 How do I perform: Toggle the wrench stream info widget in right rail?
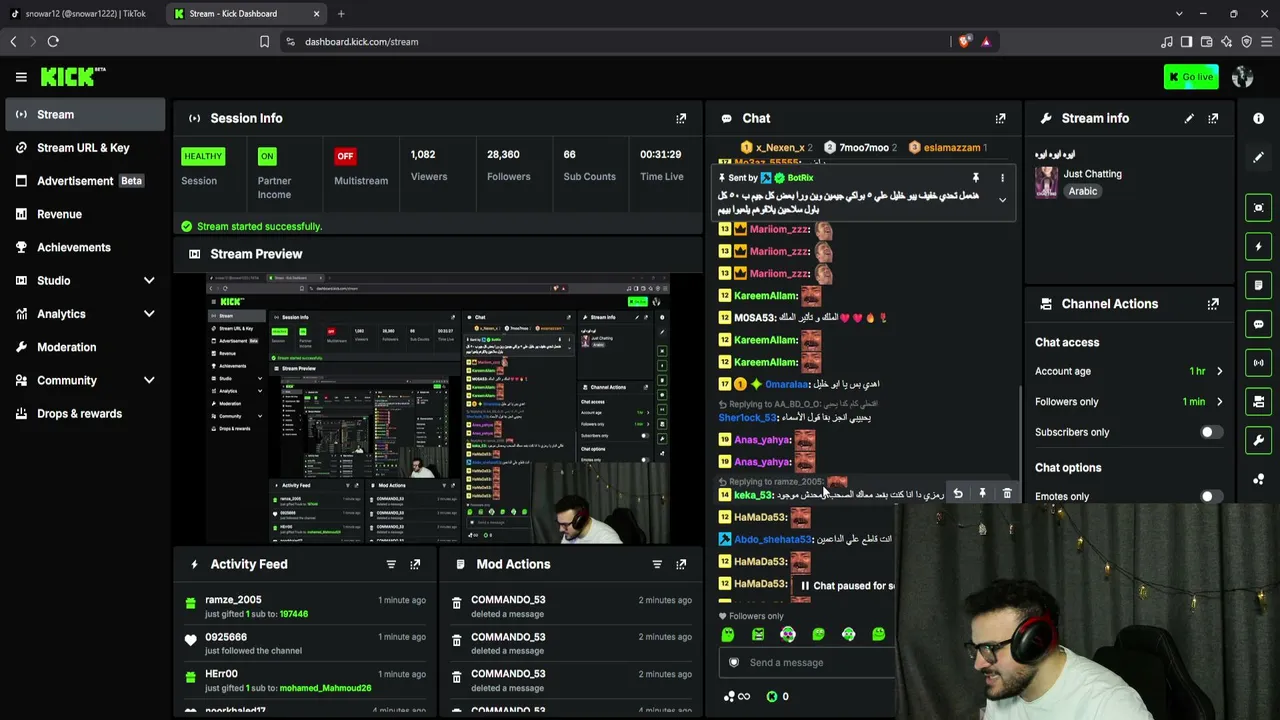point(1258,440)
